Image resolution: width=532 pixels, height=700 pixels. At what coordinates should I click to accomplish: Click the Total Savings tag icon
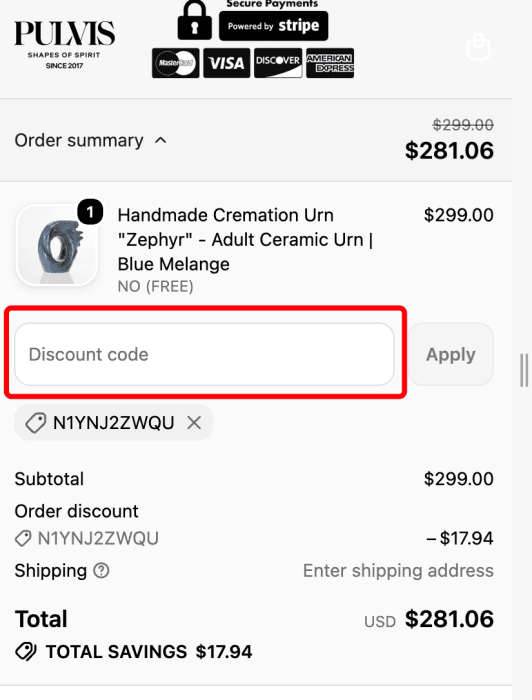click(x=26, y=652)
